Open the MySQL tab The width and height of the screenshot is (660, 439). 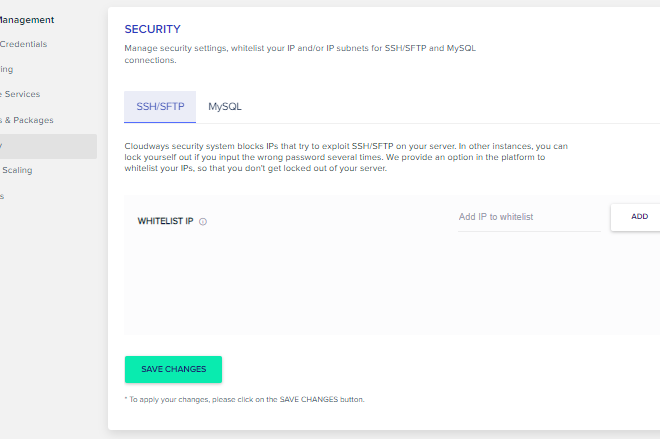coord(225,106)
